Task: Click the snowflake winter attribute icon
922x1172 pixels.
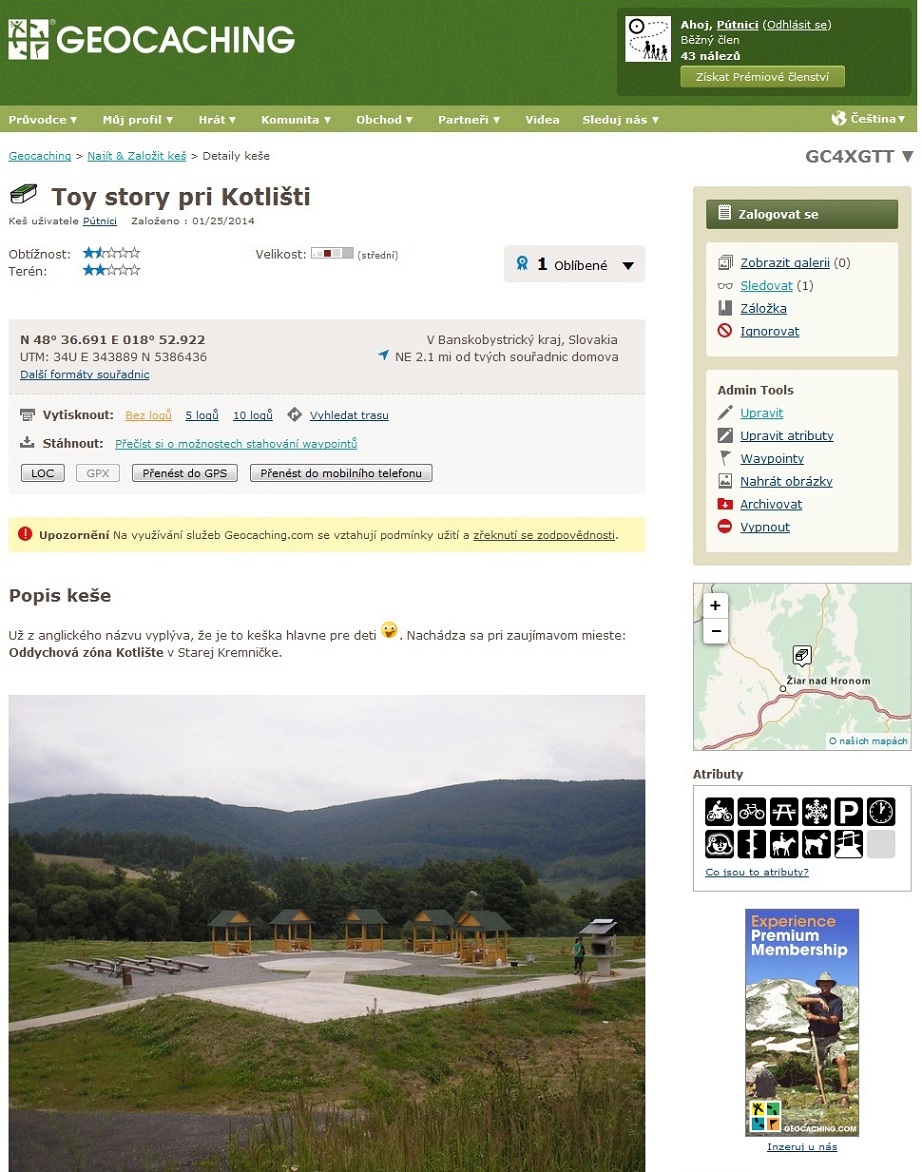Action: [x=816, y=811]
